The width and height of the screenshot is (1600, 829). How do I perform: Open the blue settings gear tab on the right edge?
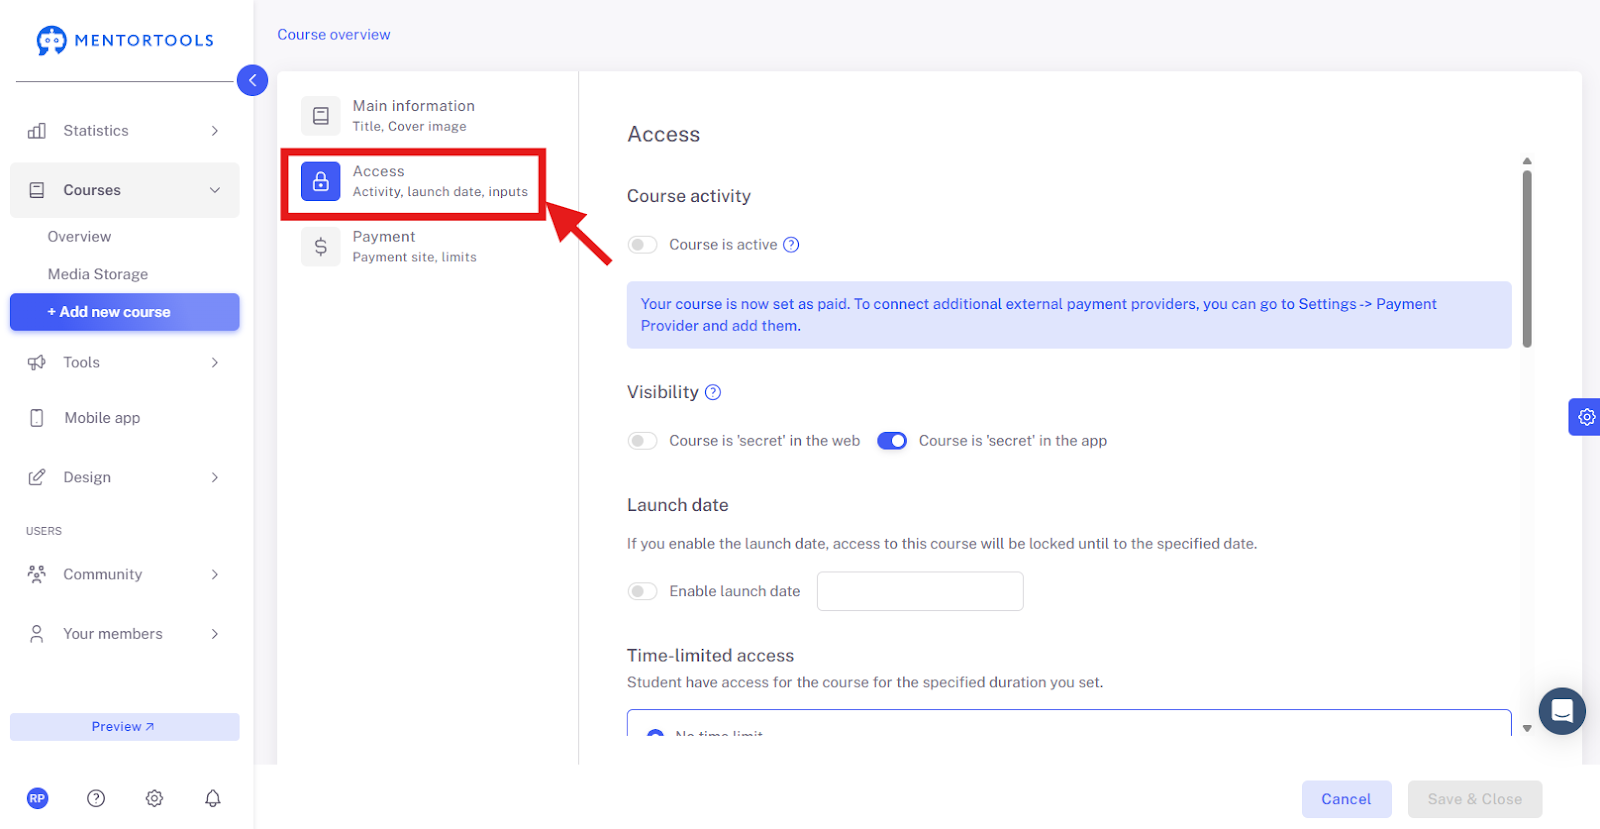tap(1585, 417)
